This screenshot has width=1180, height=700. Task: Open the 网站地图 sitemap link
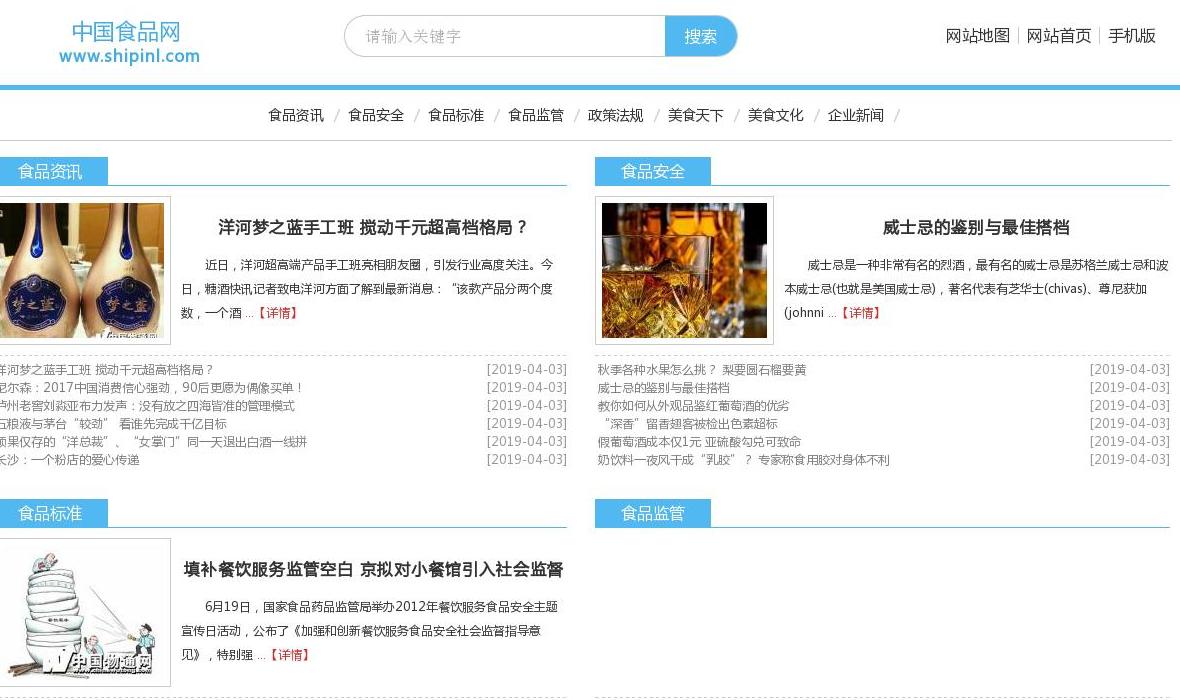click(977, 35)
